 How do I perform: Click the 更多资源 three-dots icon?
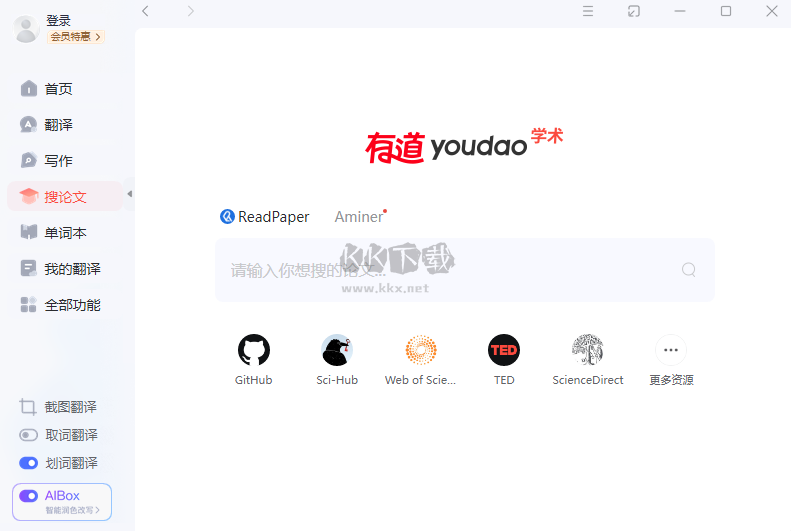671,350
